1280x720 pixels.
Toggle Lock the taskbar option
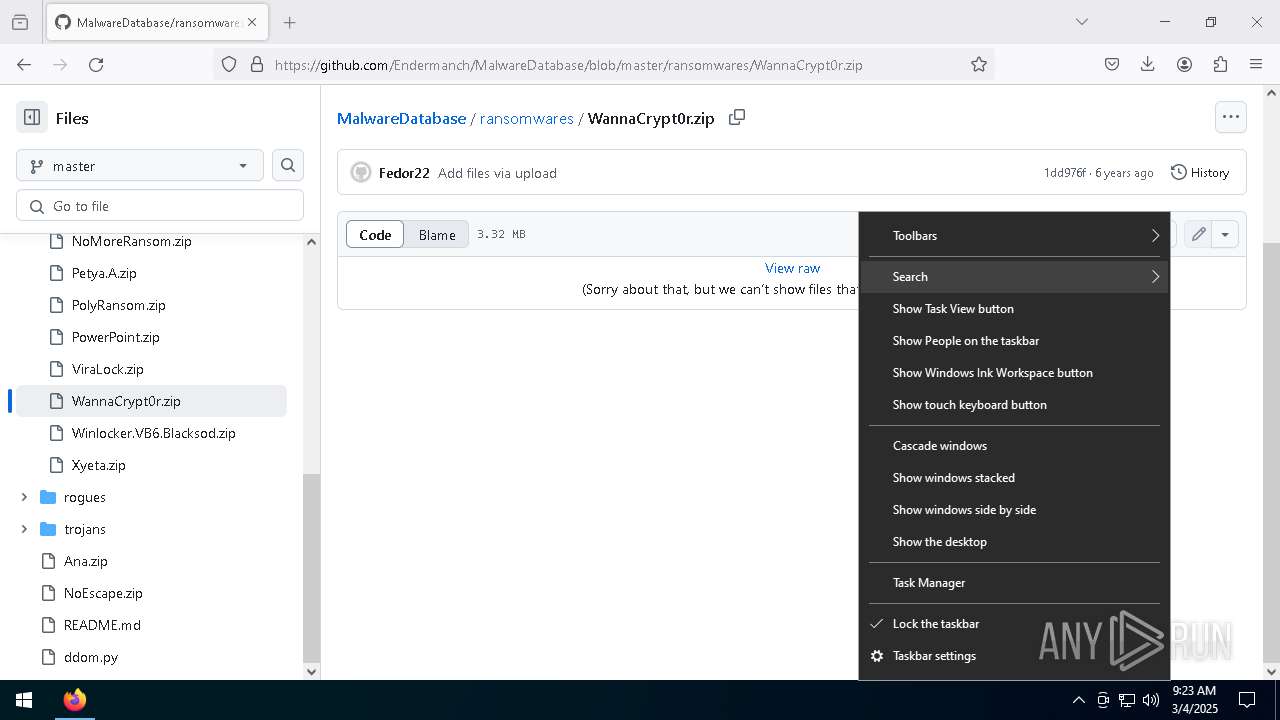coord(1014,624)
